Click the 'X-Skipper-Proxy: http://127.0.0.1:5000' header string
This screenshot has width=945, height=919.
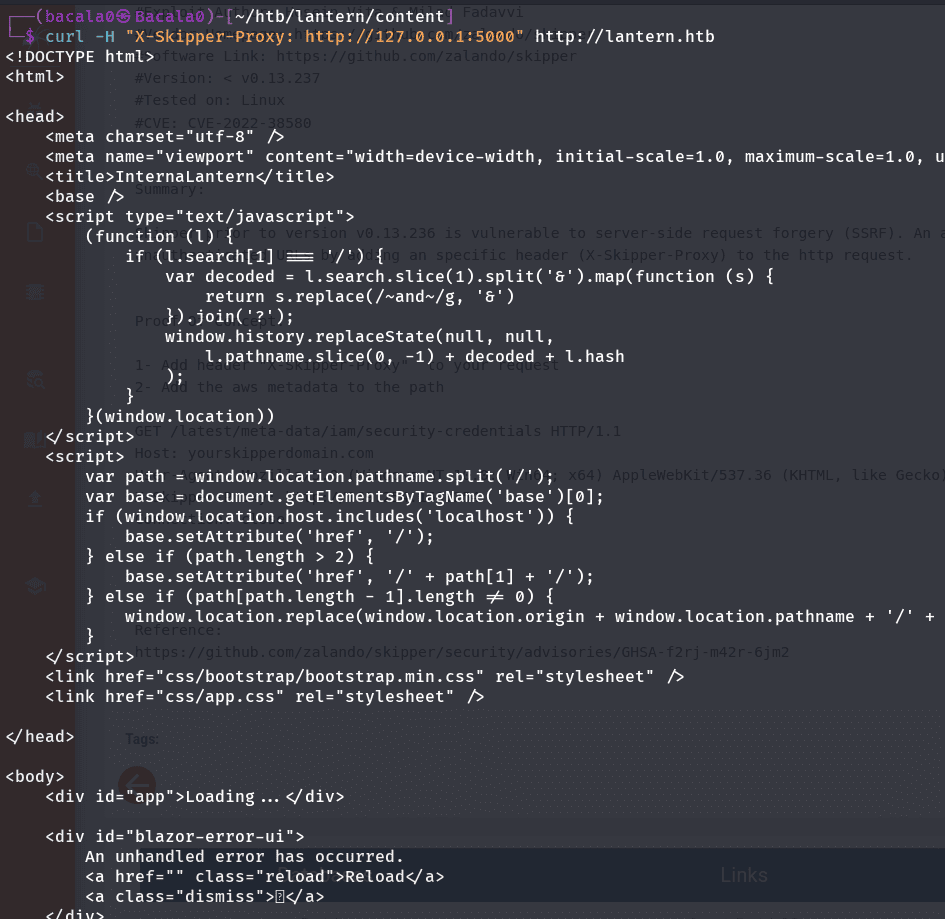coord(324,37)
